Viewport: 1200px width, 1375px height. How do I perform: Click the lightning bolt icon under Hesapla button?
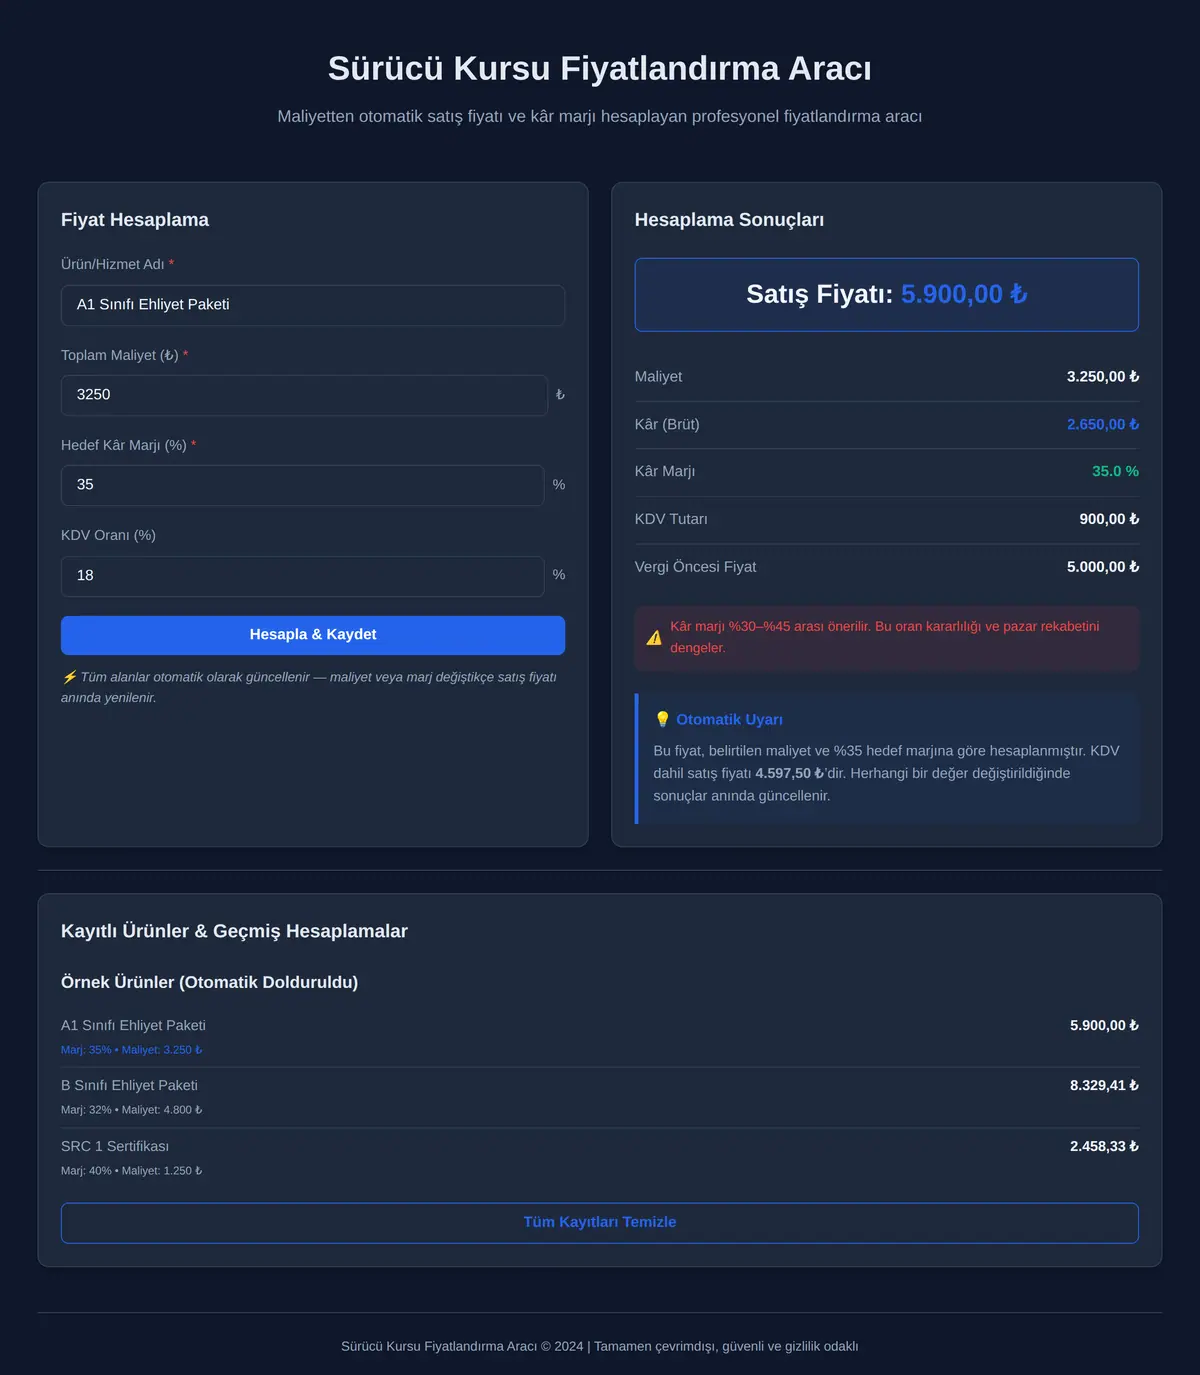[69, 677]
